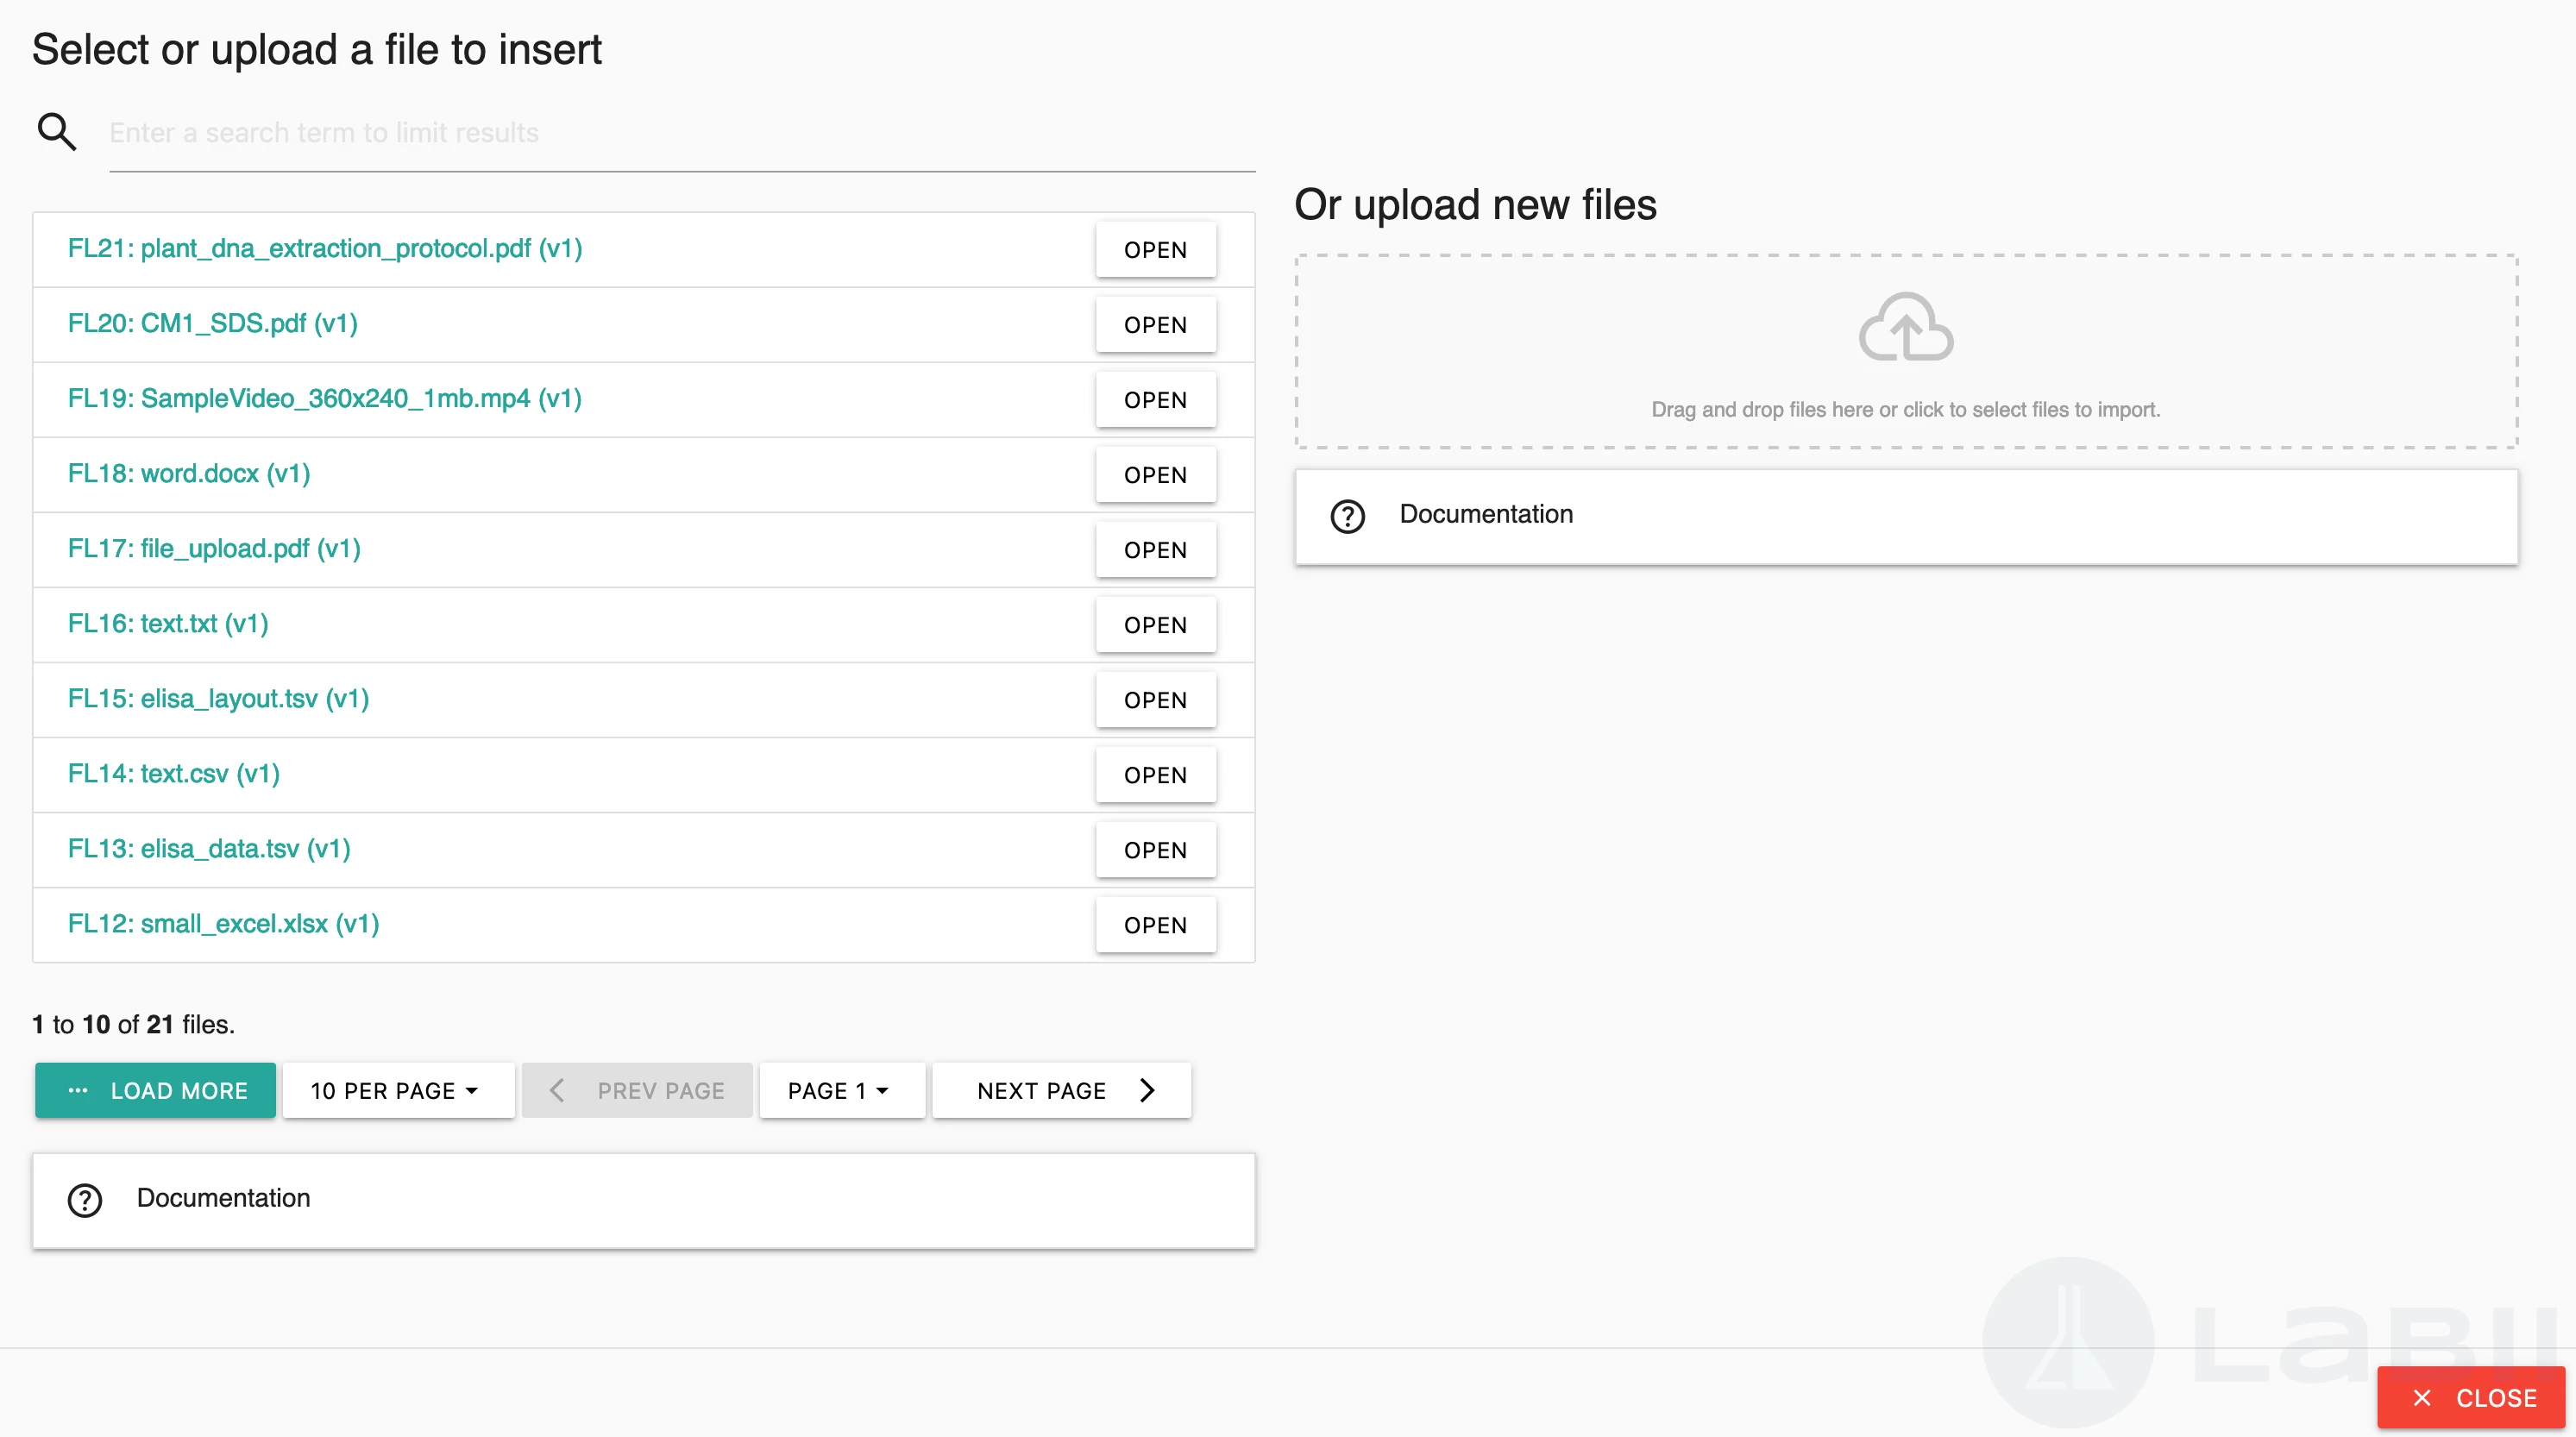Click the X icon on Close button
2576x1437 pixels.
2421,1397
